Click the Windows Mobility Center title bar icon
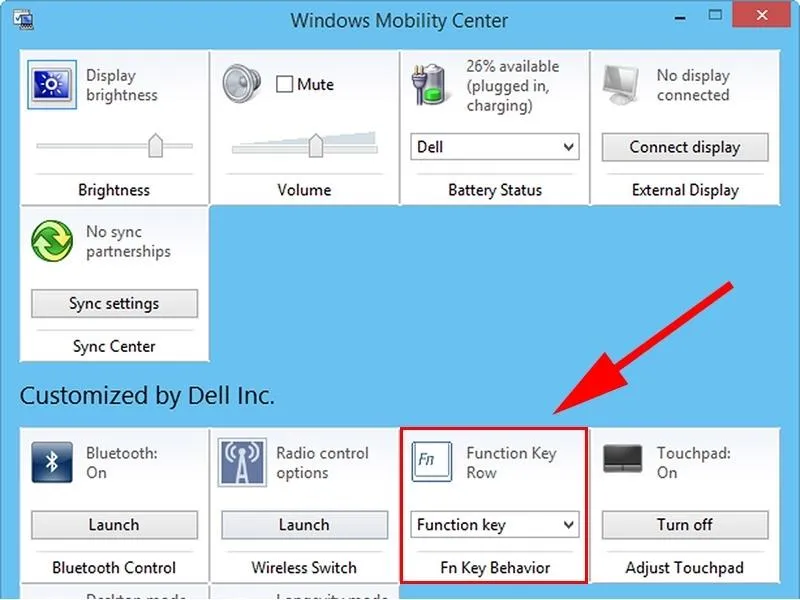 22,19
